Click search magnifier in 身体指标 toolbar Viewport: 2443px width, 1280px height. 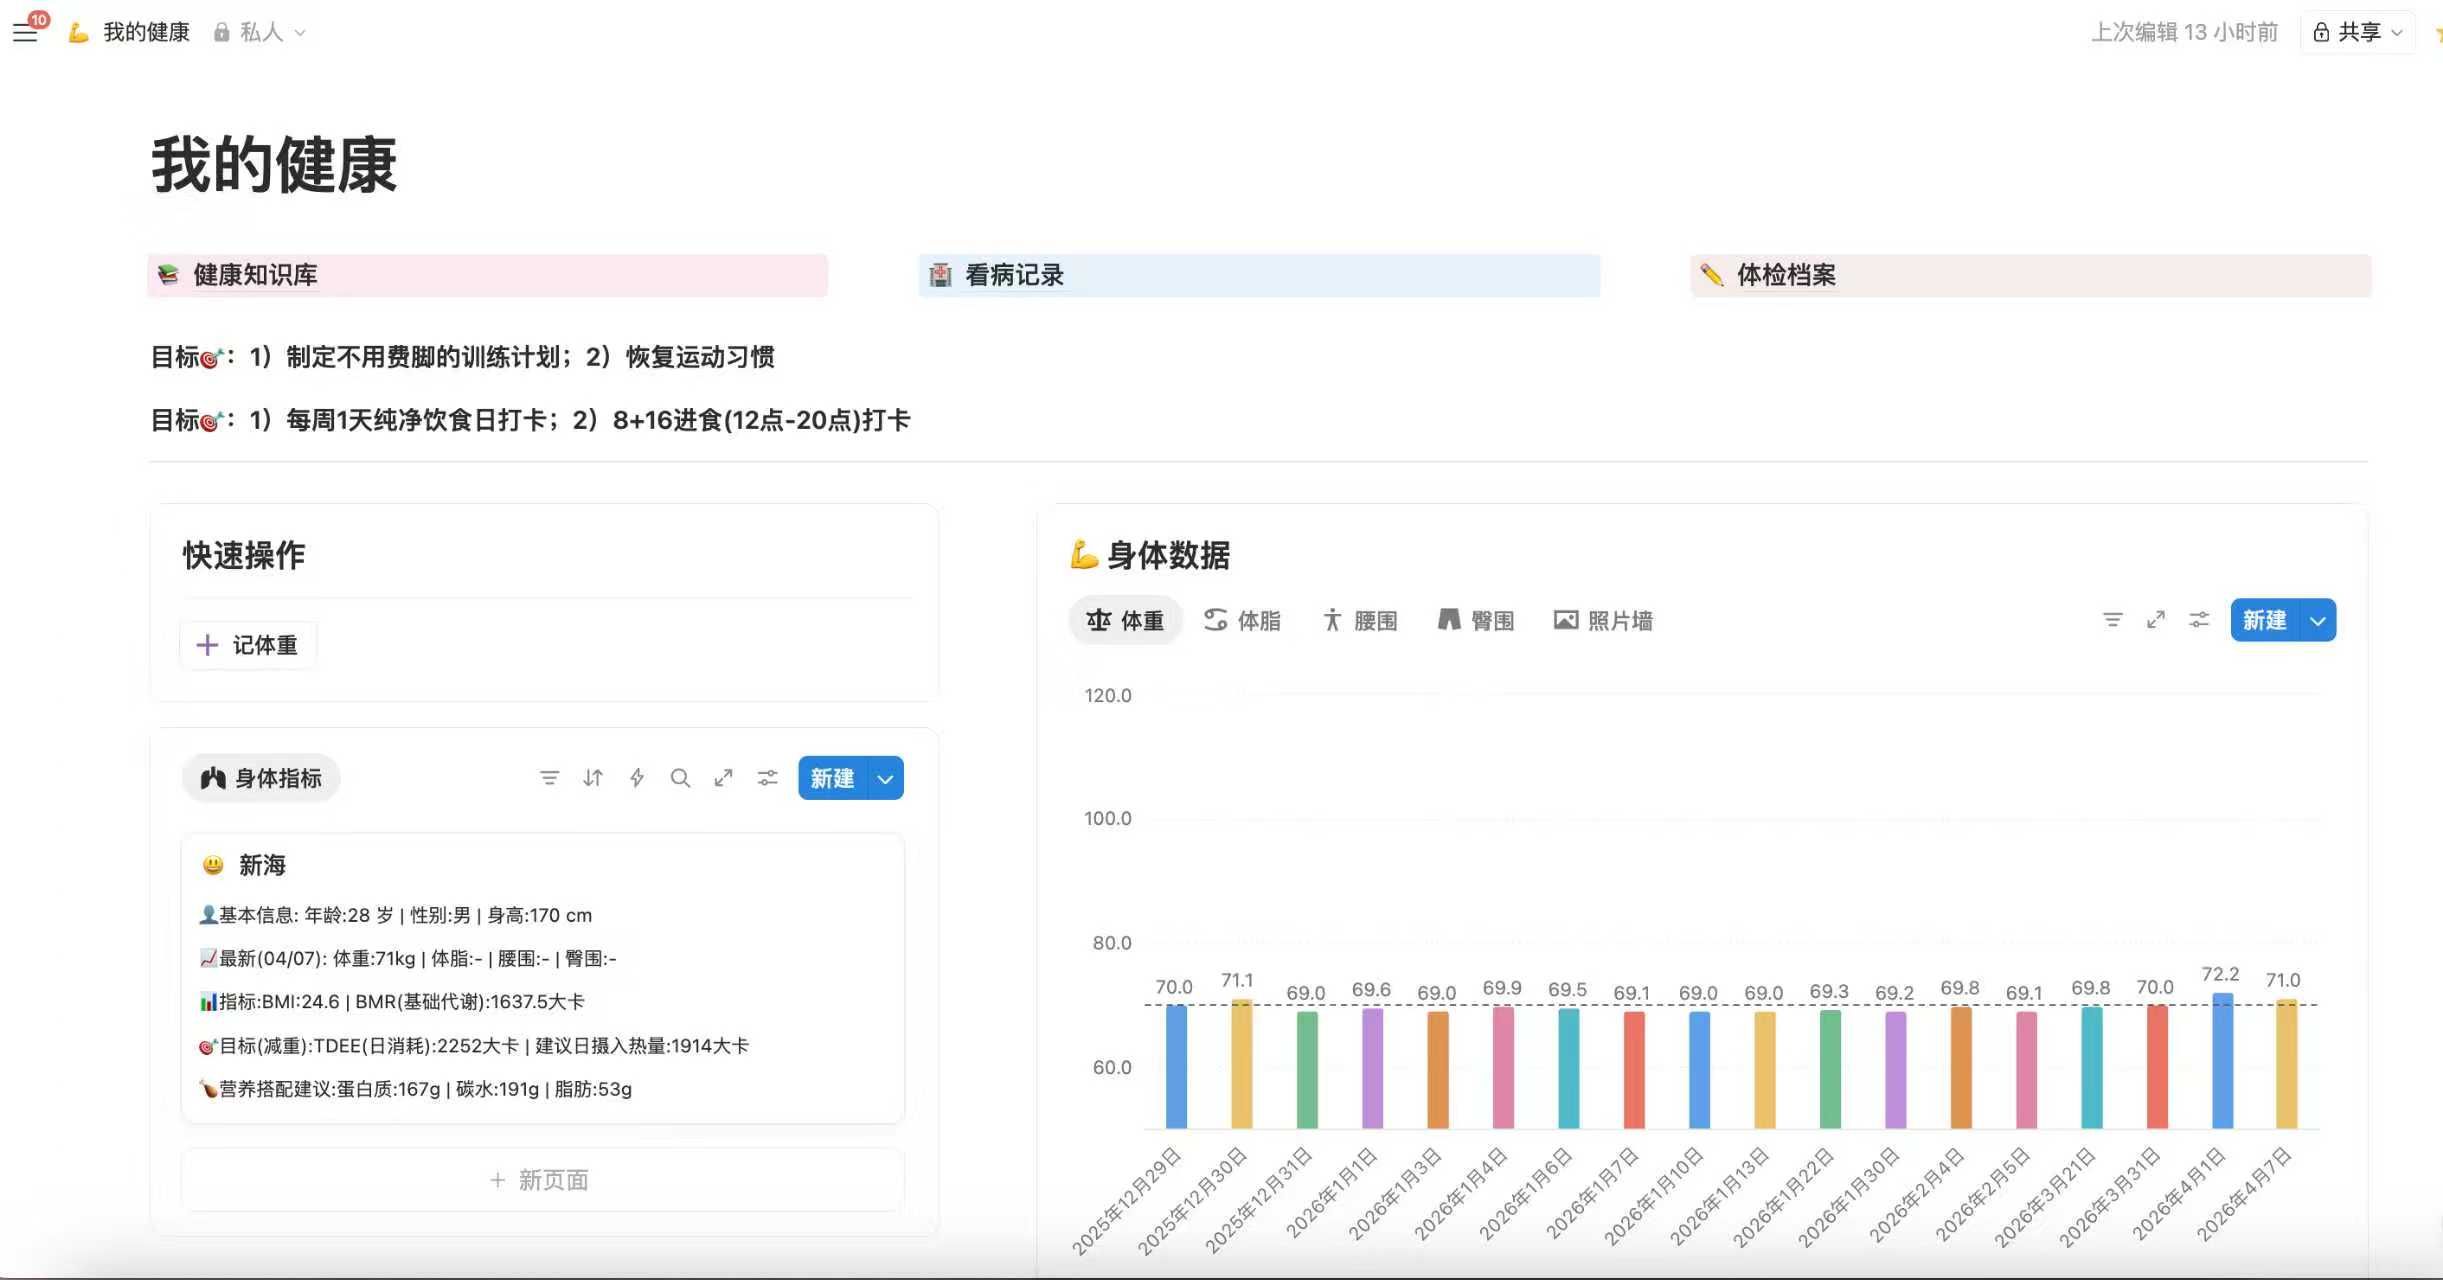tap(680, 778)
